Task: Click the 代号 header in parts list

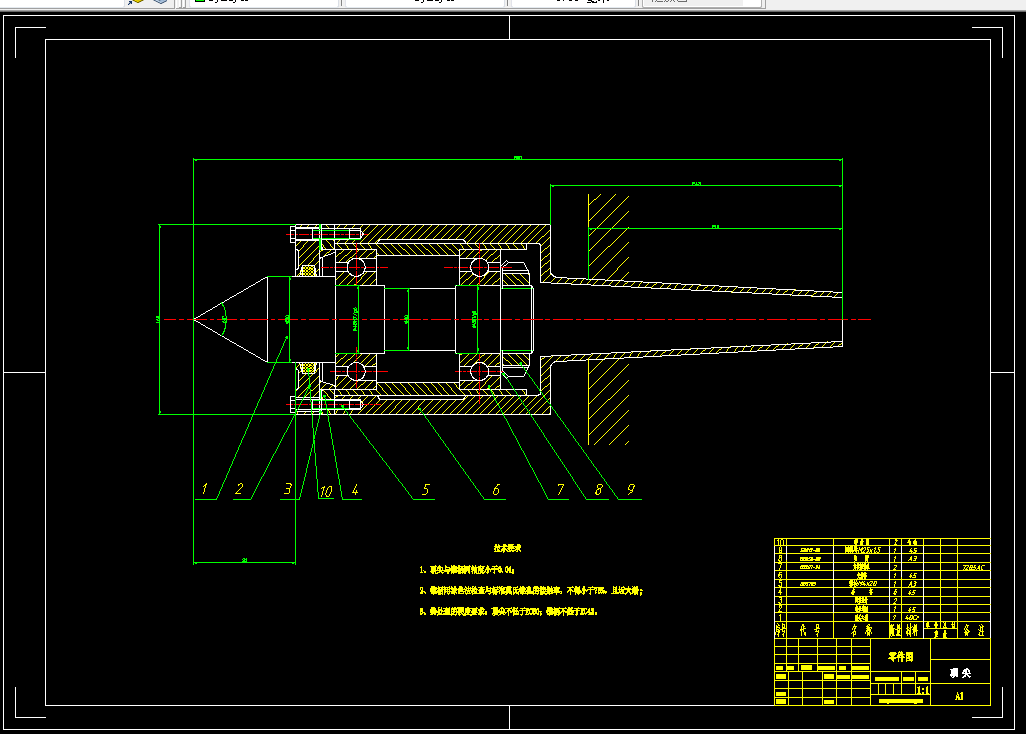Action: pos(809,631)
